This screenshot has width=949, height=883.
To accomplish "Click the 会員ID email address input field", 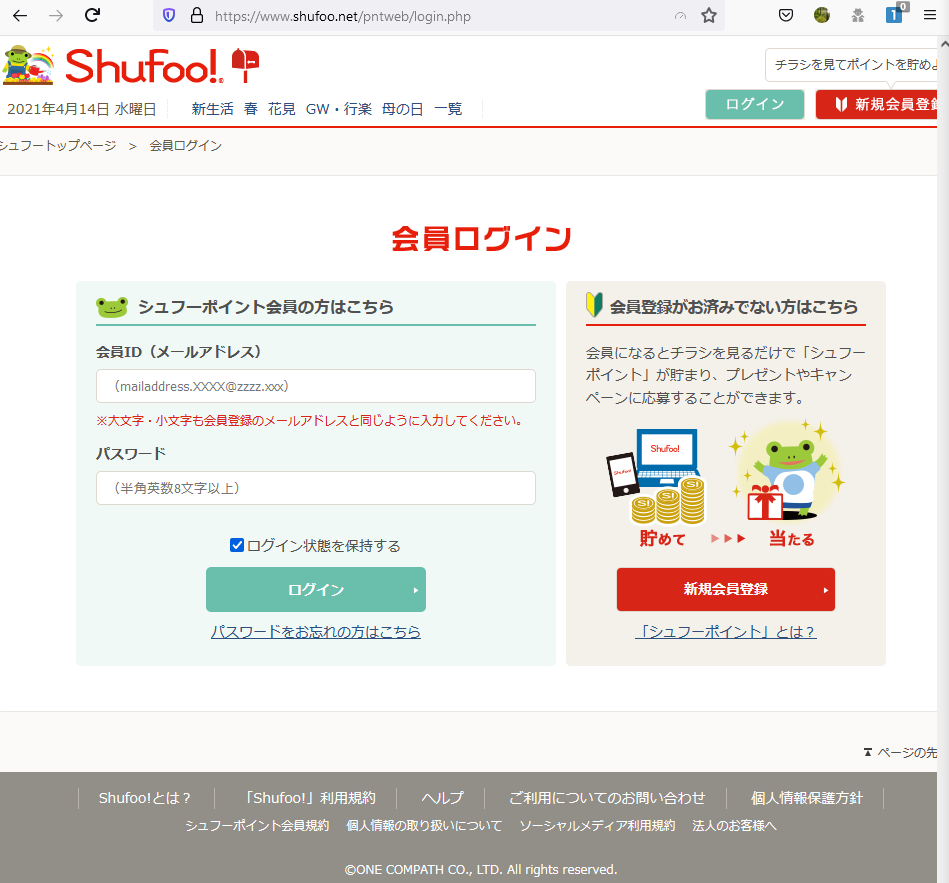I will [316, 386].
